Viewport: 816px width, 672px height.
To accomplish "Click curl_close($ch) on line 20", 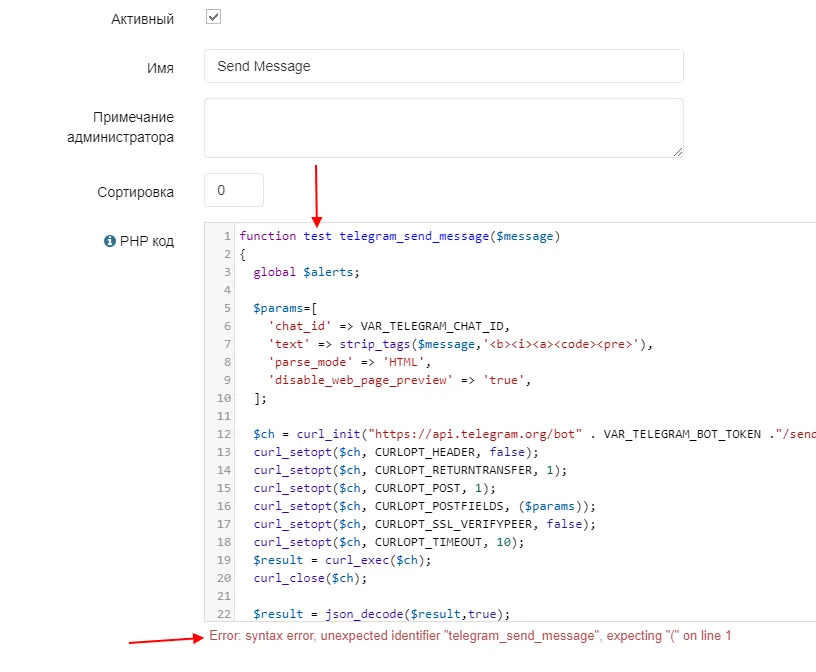I will (310, 578).
